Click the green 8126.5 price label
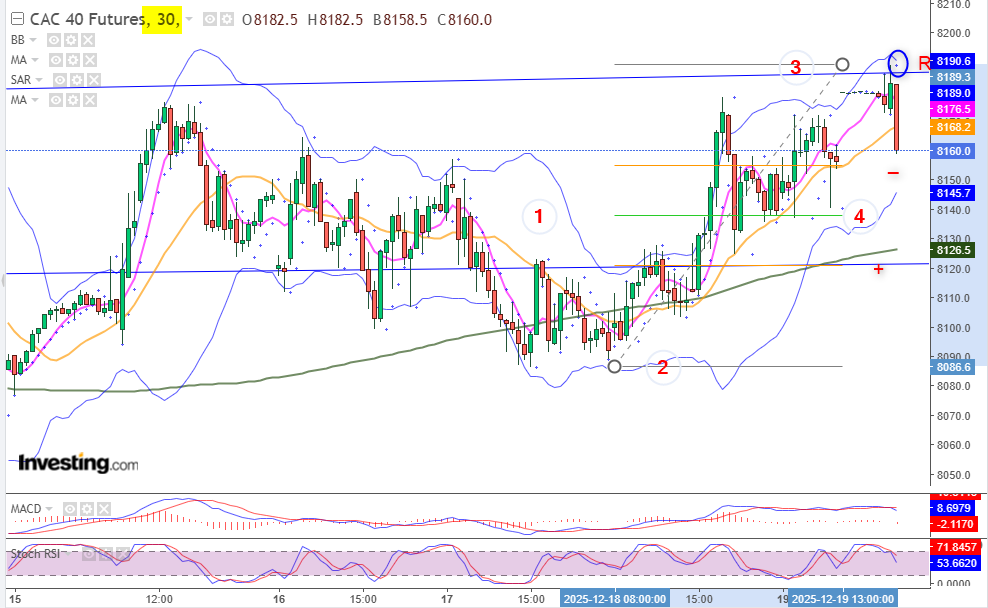Image resolution: width=988 pixels, height=608 pixels. [x=953, y=250]
